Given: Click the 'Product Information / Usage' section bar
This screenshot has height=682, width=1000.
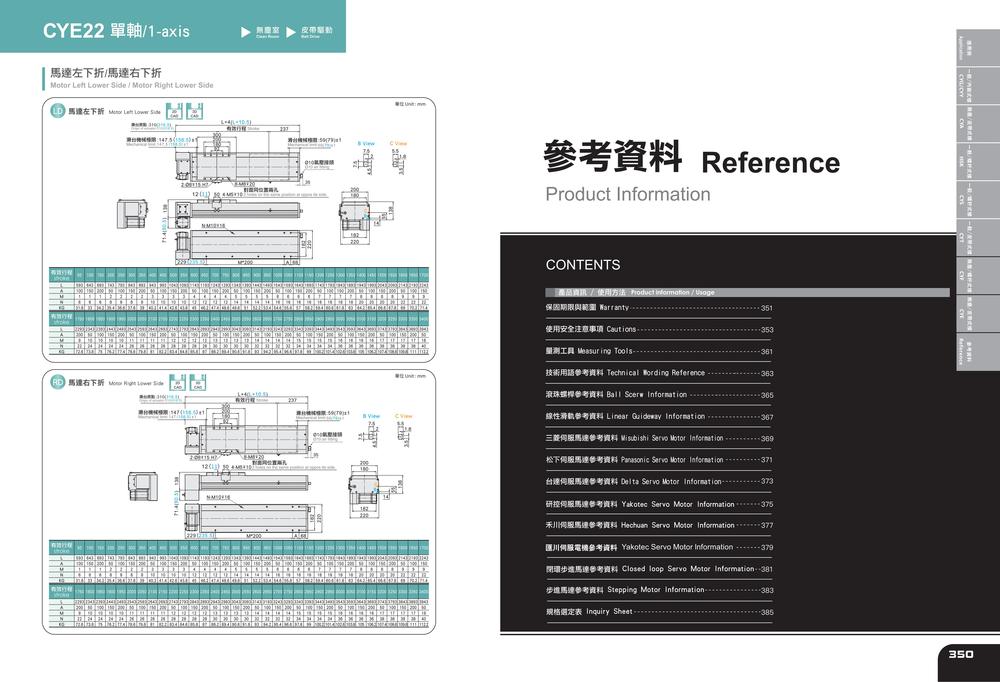Looking at the screenshot, I should tap(747, 292).
